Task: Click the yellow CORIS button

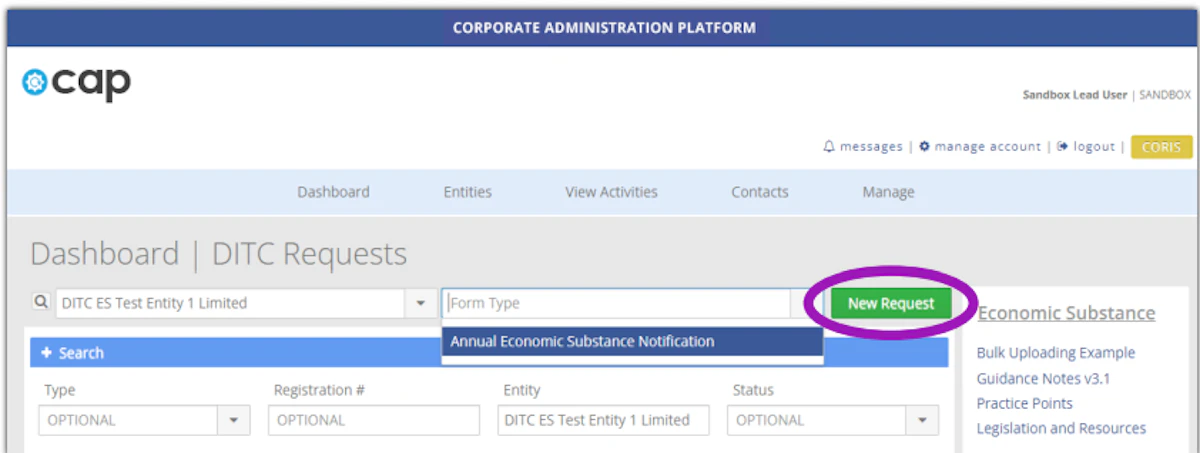Action: [1161, 147]
